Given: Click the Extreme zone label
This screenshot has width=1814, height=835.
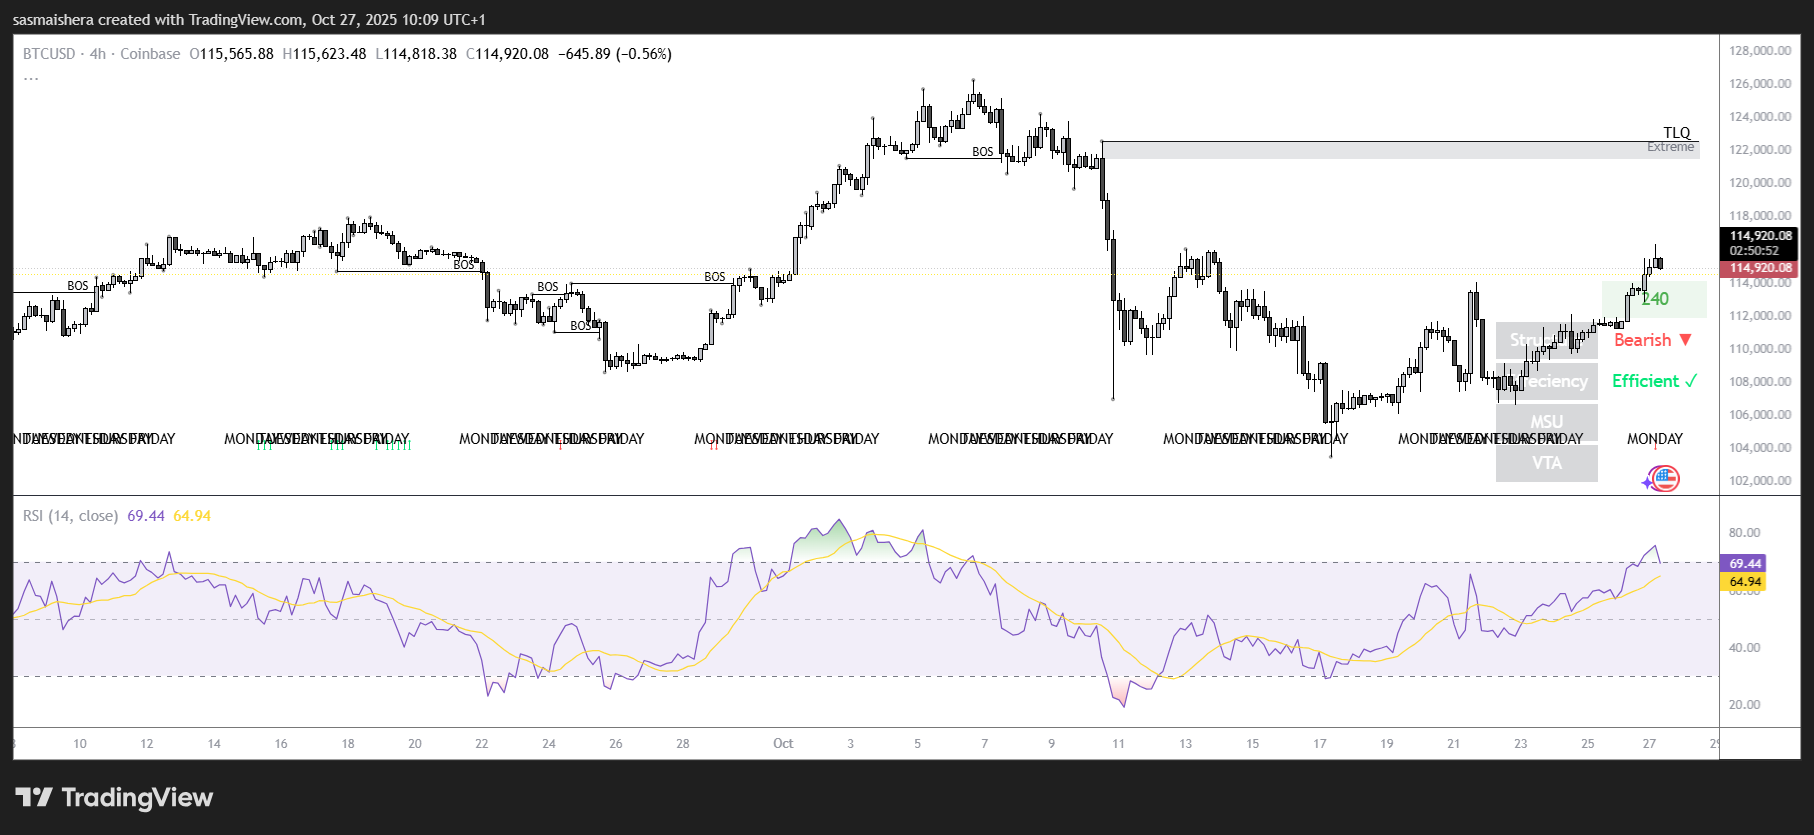Looking at the screenshot, I should pyautogui.click(x=1671, y=147).
